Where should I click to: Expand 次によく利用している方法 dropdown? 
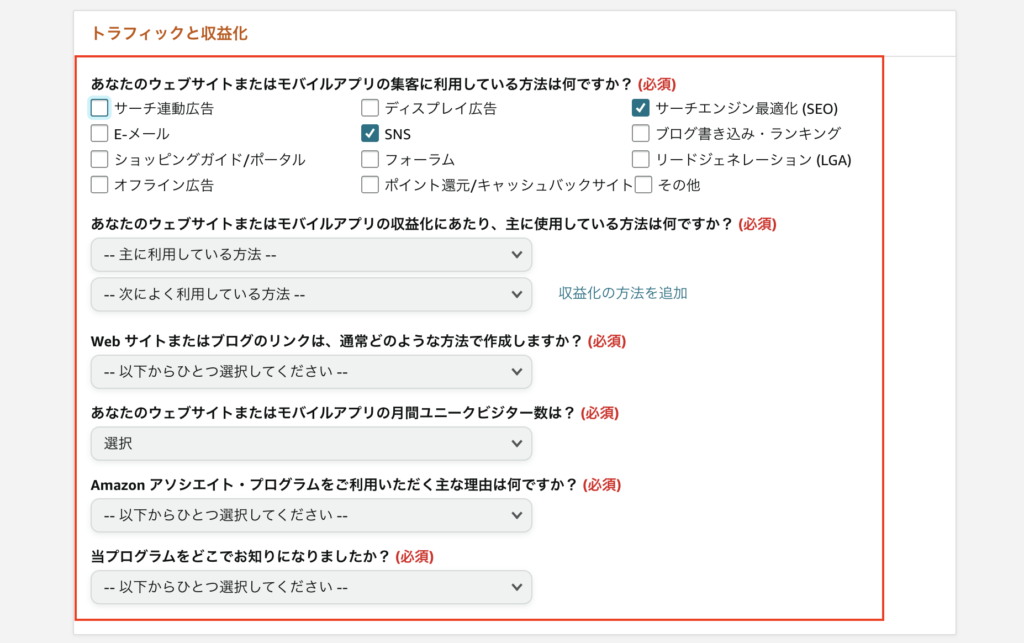tap(312, 294)
